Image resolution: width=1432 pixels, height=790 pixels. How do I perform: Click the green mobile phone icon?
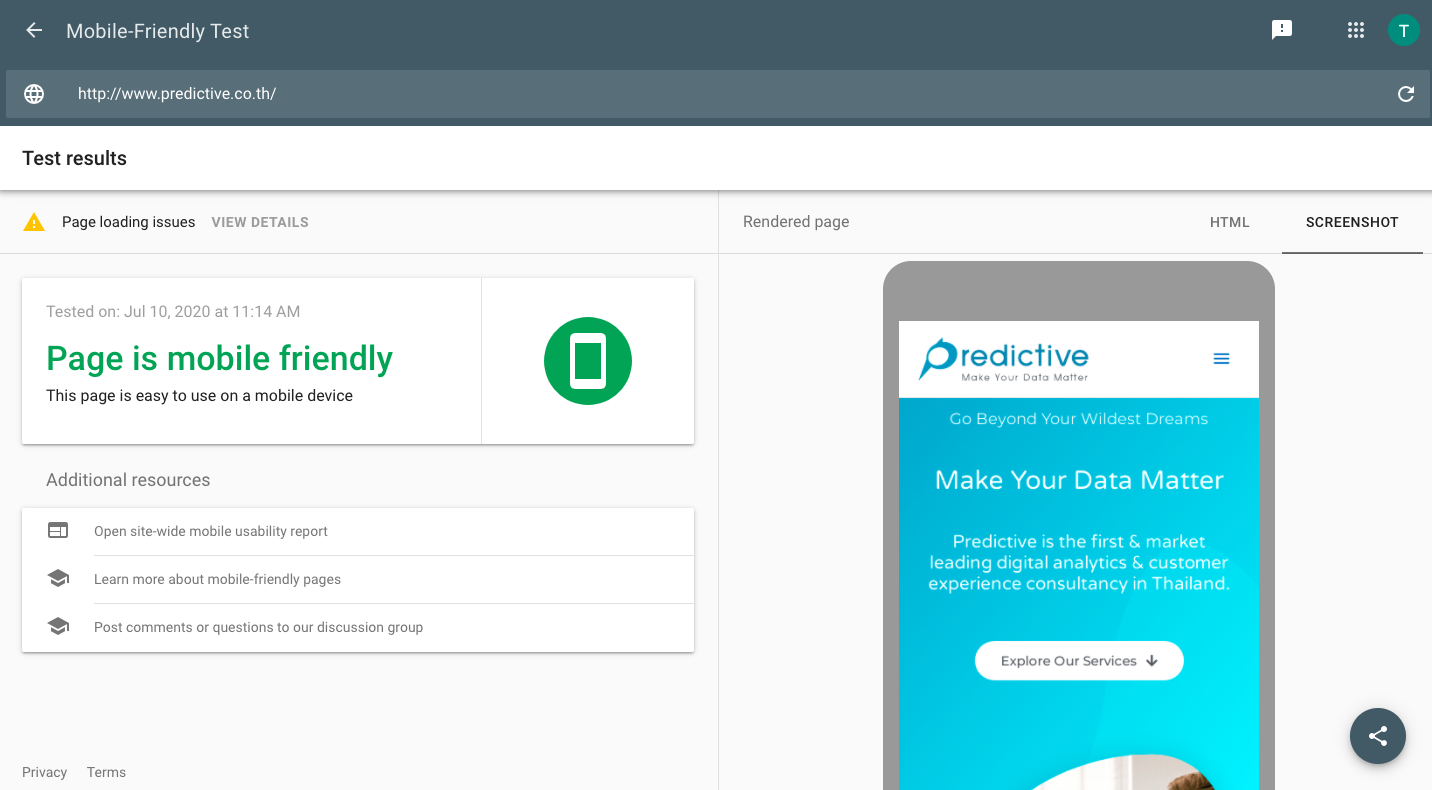pos(588,361)
